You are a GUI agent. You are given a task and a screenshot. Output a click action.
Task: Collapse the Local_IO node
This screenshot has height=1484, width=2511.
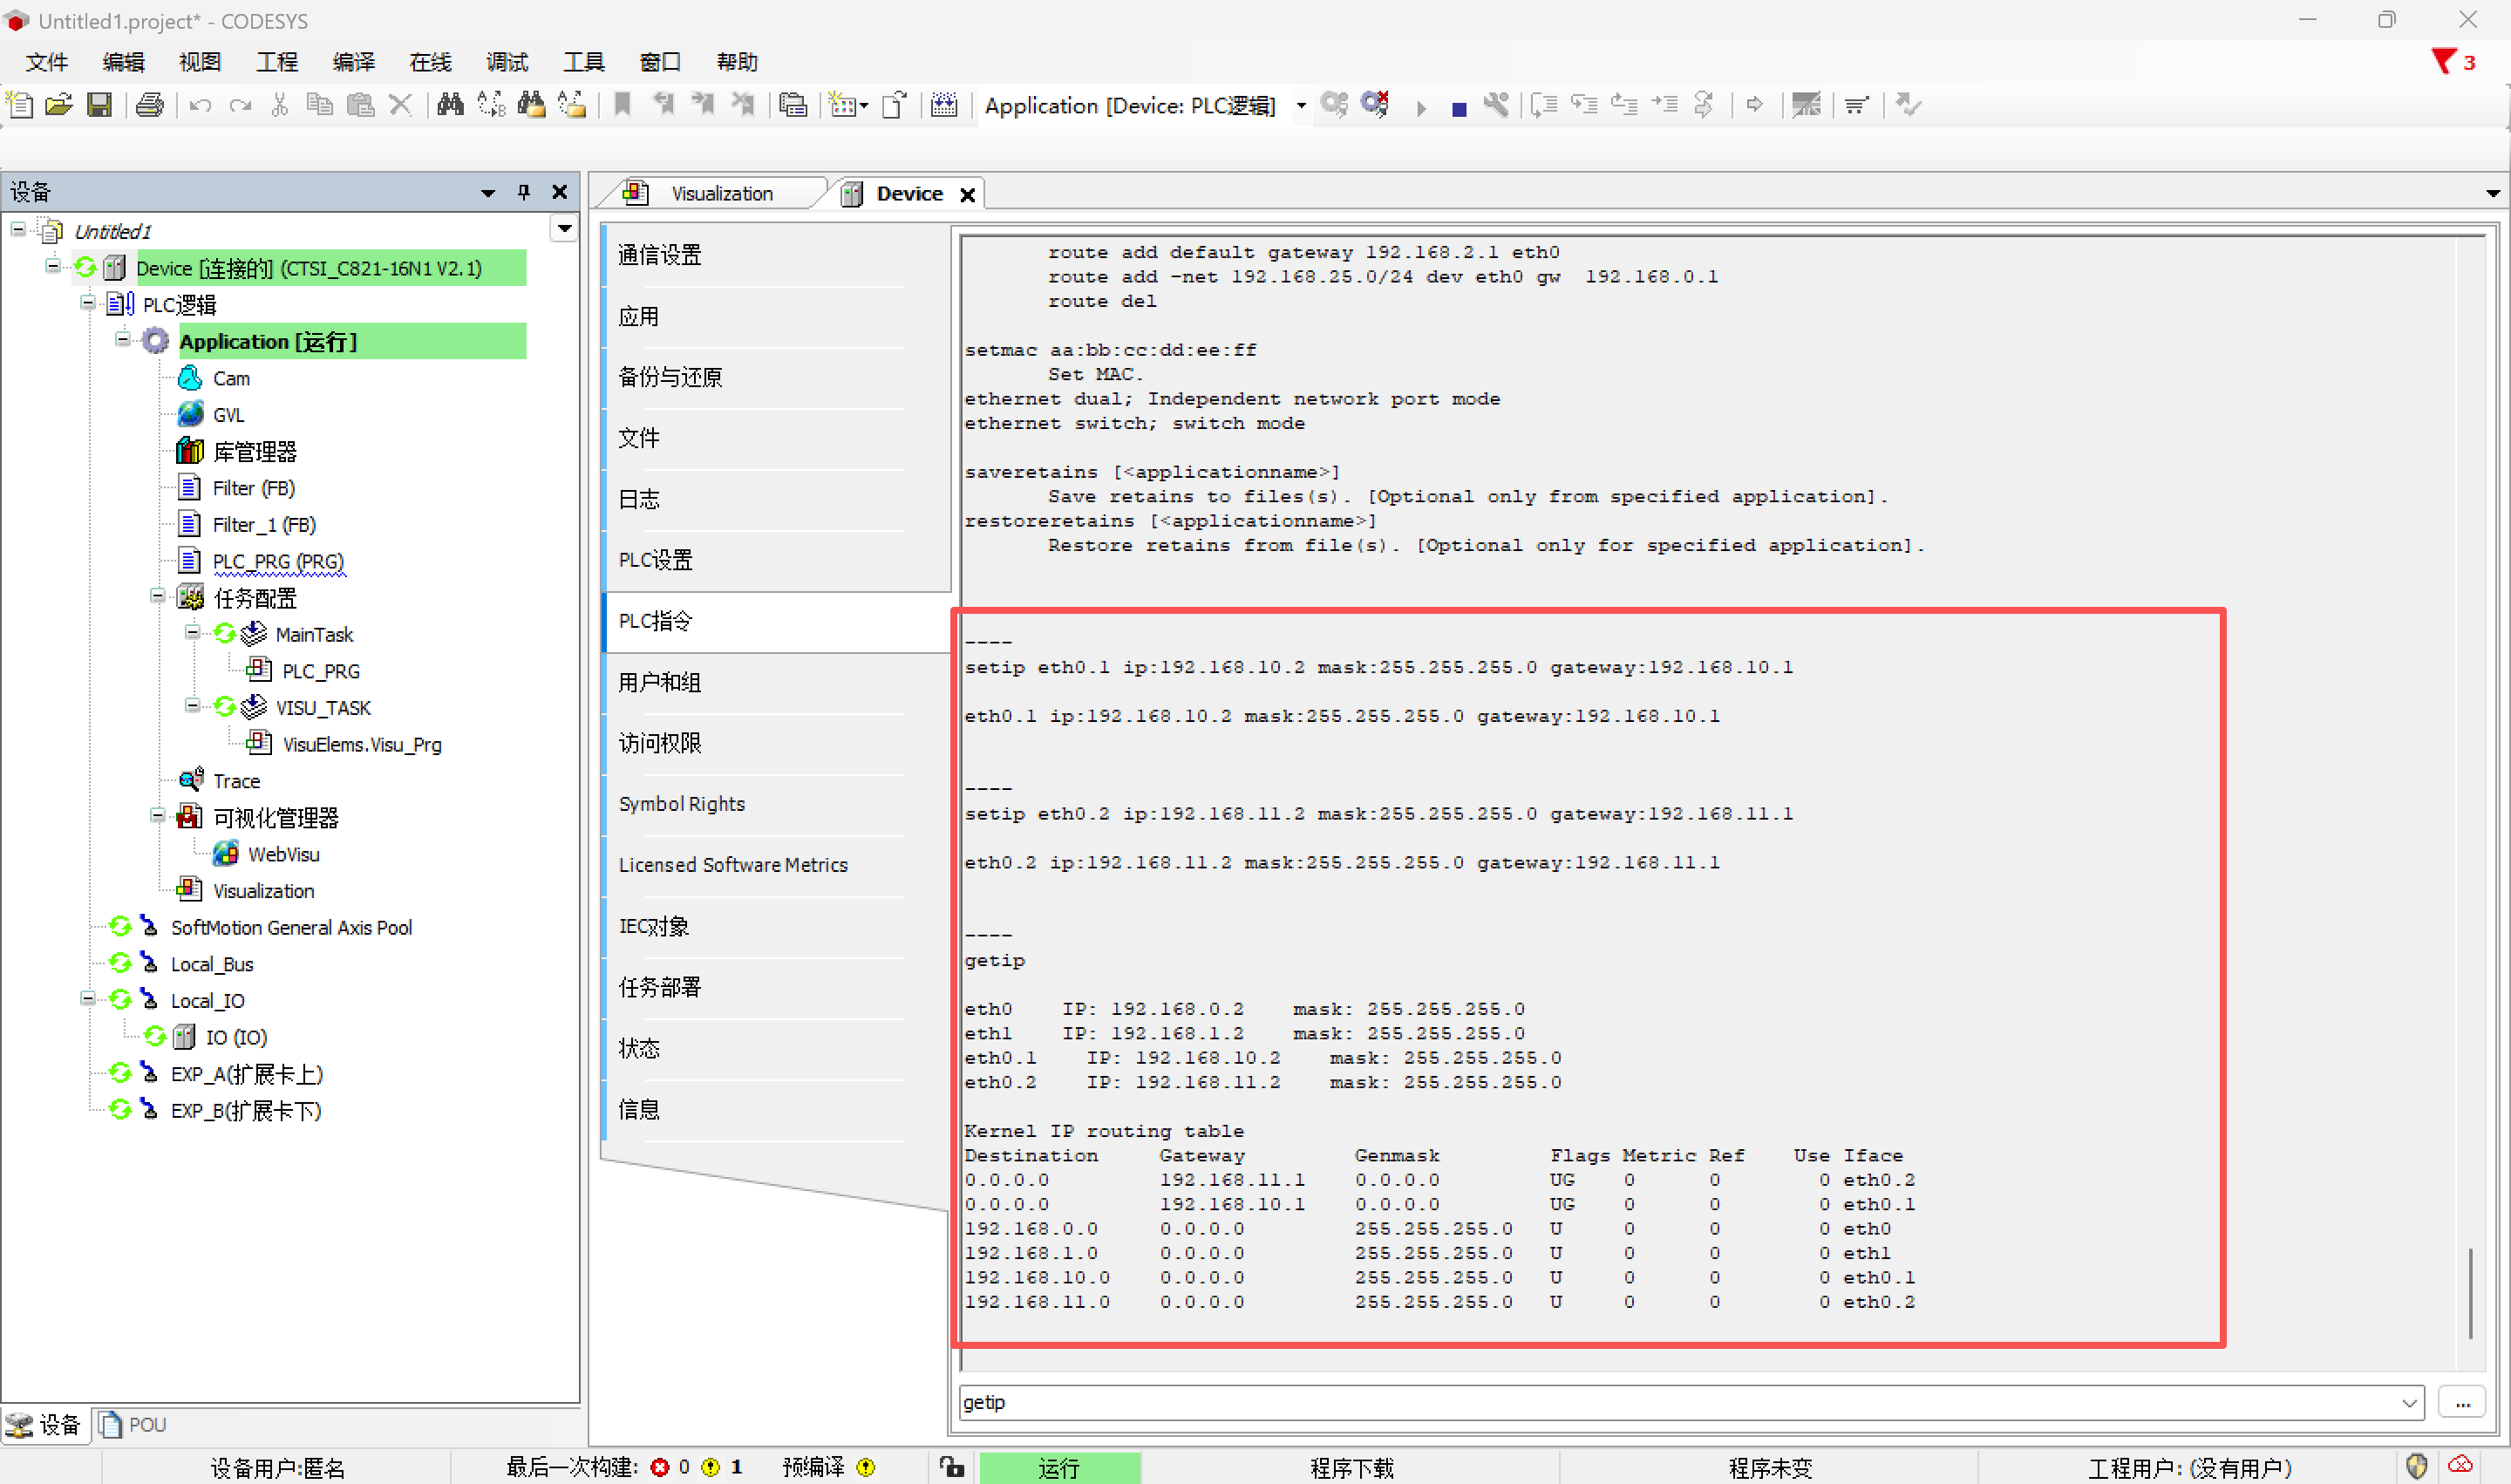click(x=88, y=999)
